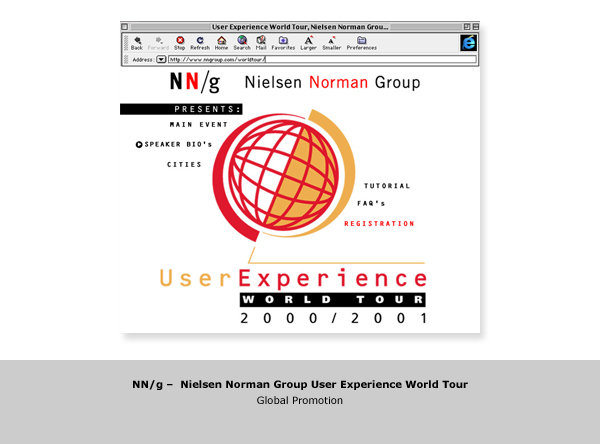Image resolution: width=600 pixels, height=444 pixels.
Task: Go to Home via house icon
Action: click(x=222, y=43)
